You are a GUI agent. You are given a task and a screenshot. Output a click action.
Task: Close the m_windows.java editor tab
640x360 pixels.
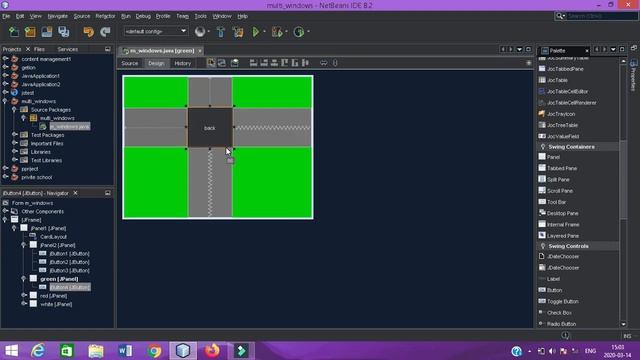[200, 51]
